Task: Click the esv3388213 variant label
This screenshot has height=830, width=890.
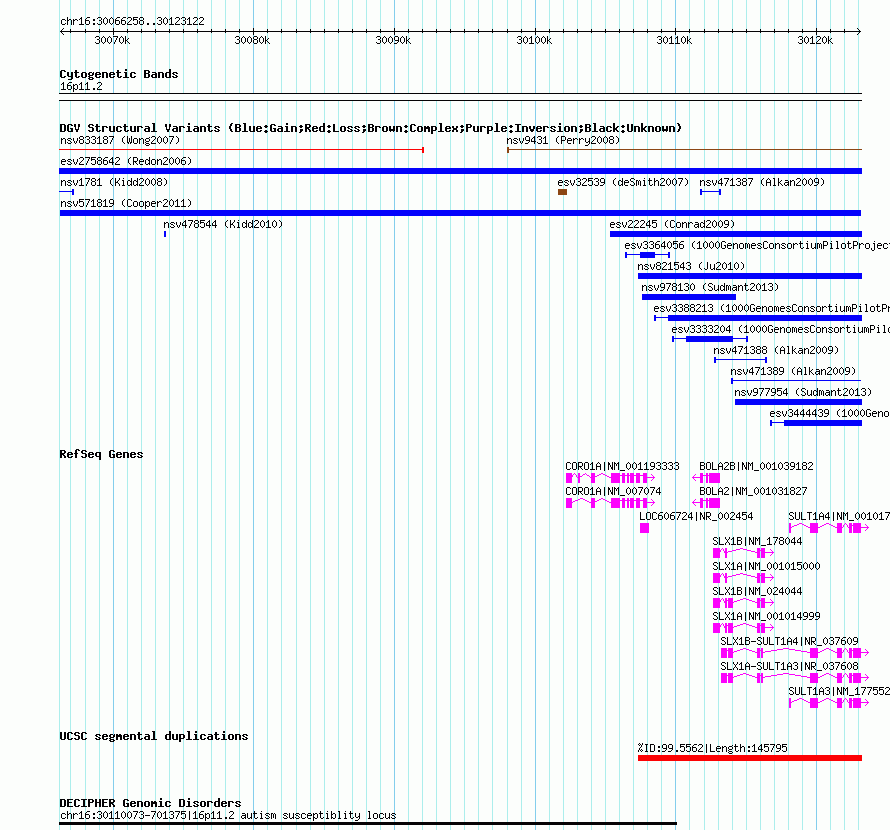Action: tap(771, 308)
